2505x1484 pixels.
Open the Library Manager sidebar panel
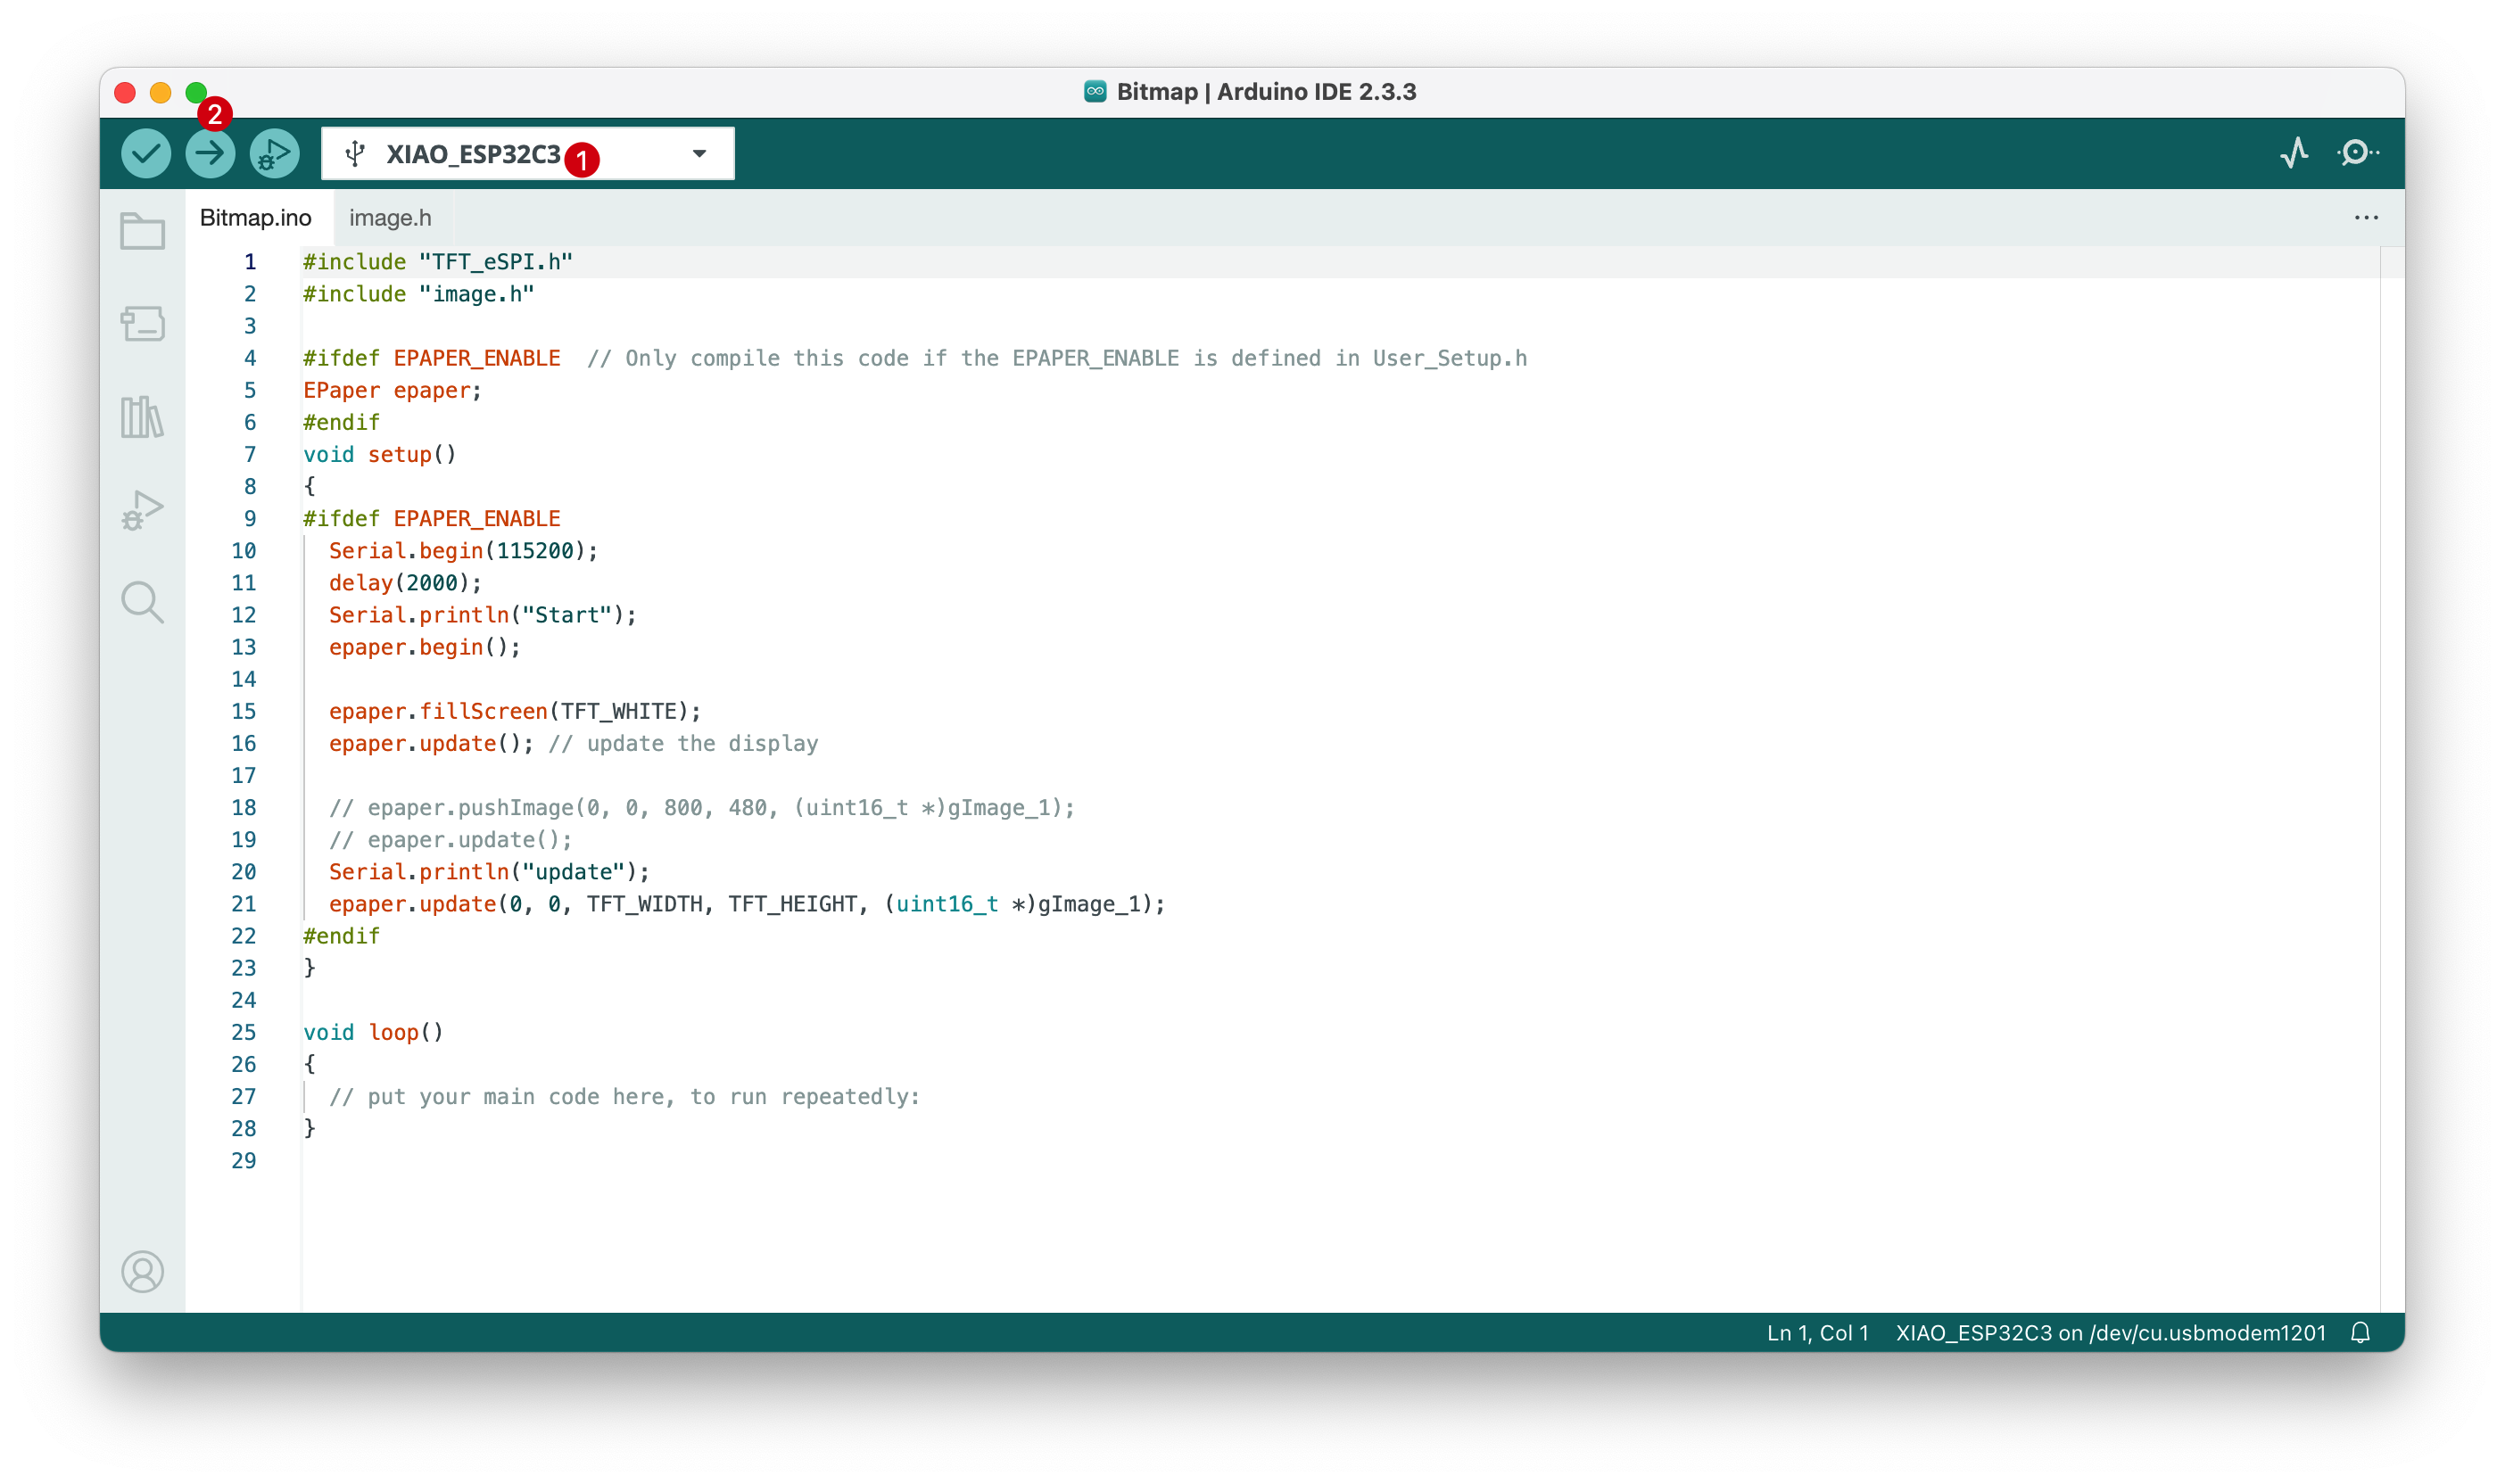[143, 417]
